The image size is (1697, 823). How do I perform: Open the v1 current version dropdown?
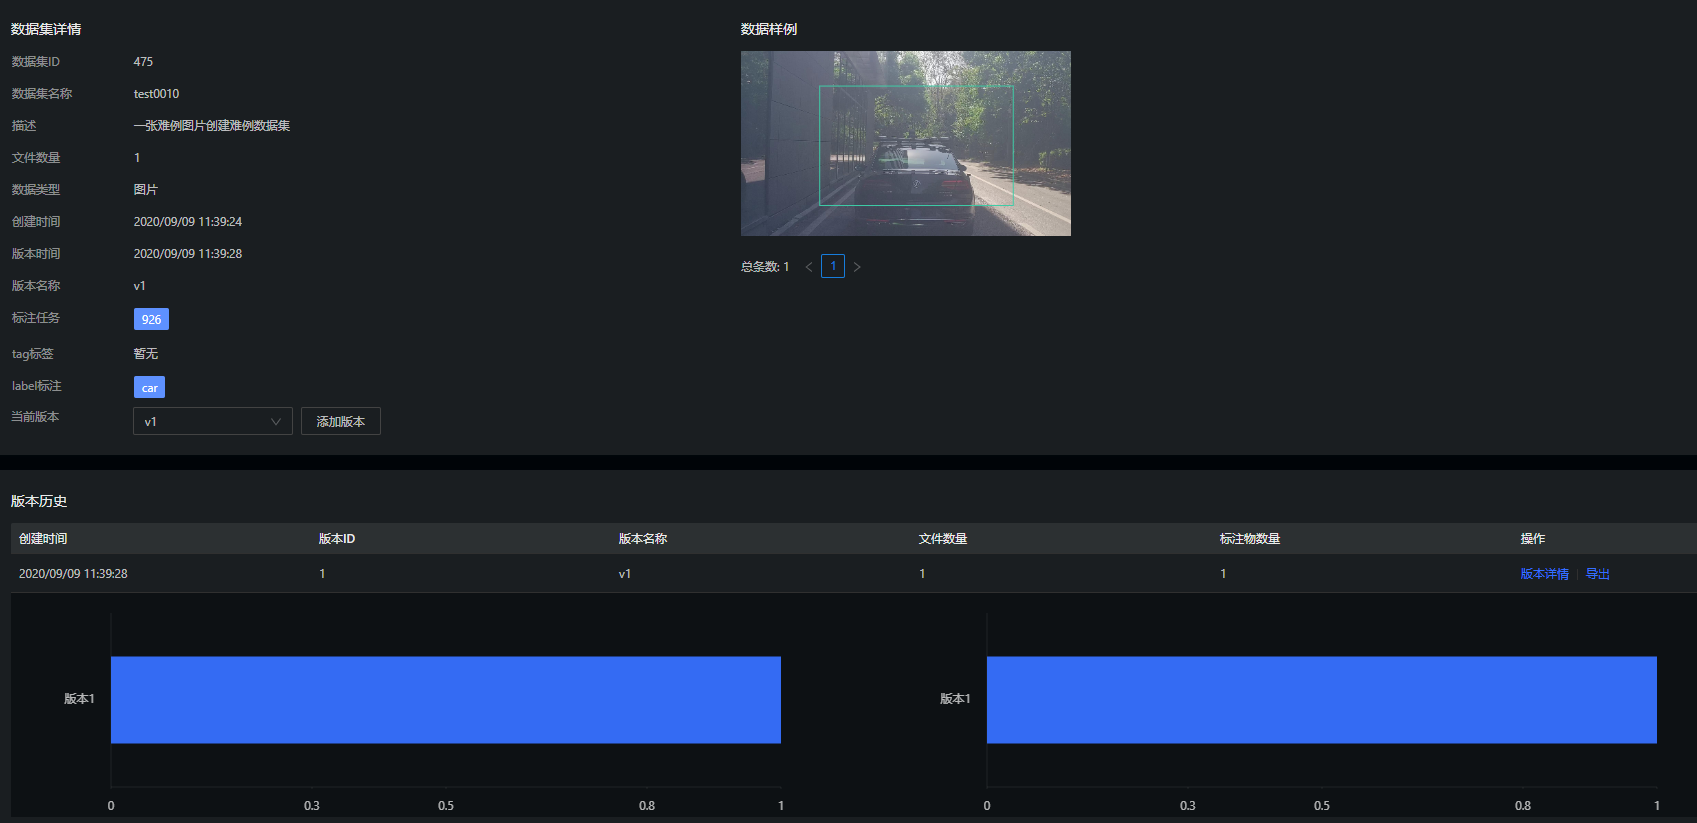(213, 421)
